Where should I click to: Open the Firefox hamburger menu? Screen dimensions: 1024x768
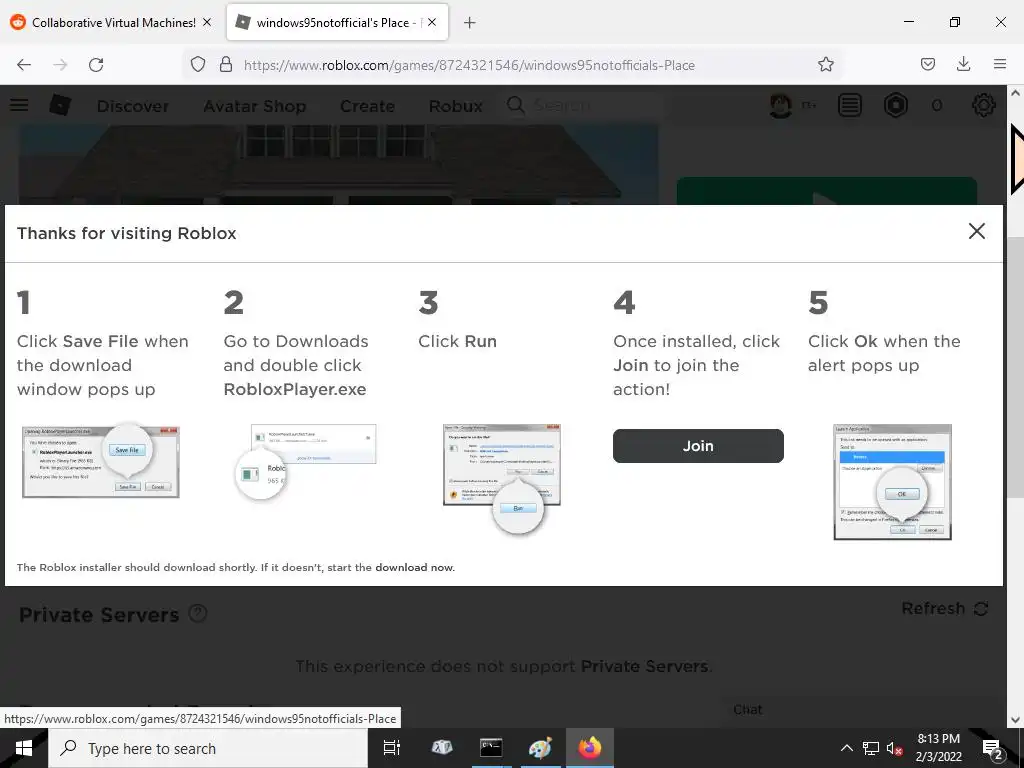pyautogui.click(x=999, y=65)
